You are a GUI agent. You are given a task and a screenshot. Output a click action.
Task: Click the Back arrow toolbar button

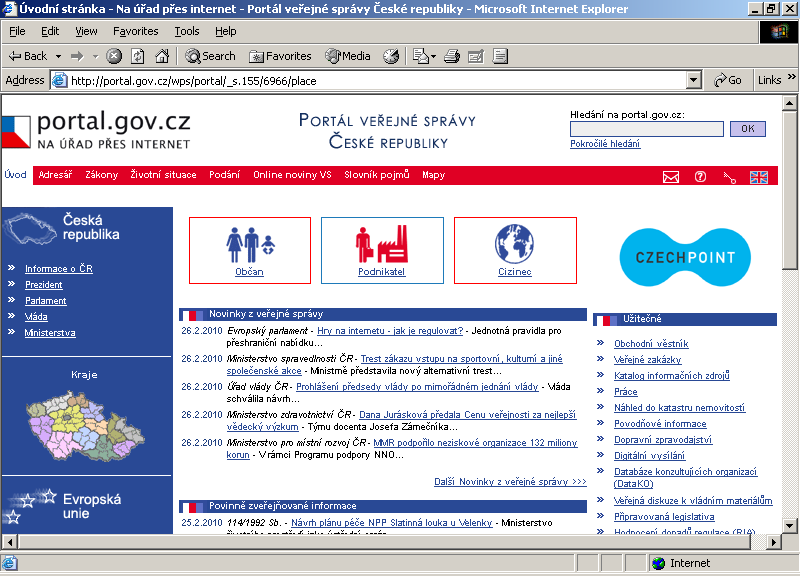pyautogui.click(x=28, y=56)
